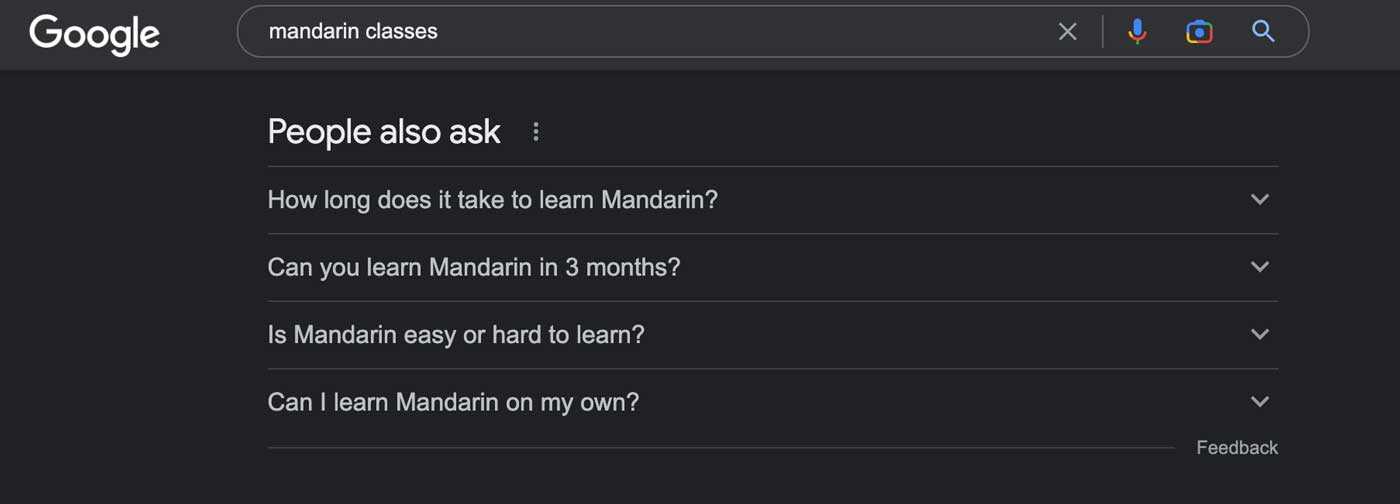Expand chevron for 'Mandarin on my own' question
Image resolution: width=1400 pixels, height=504 pixels.
pos(1260,402)
